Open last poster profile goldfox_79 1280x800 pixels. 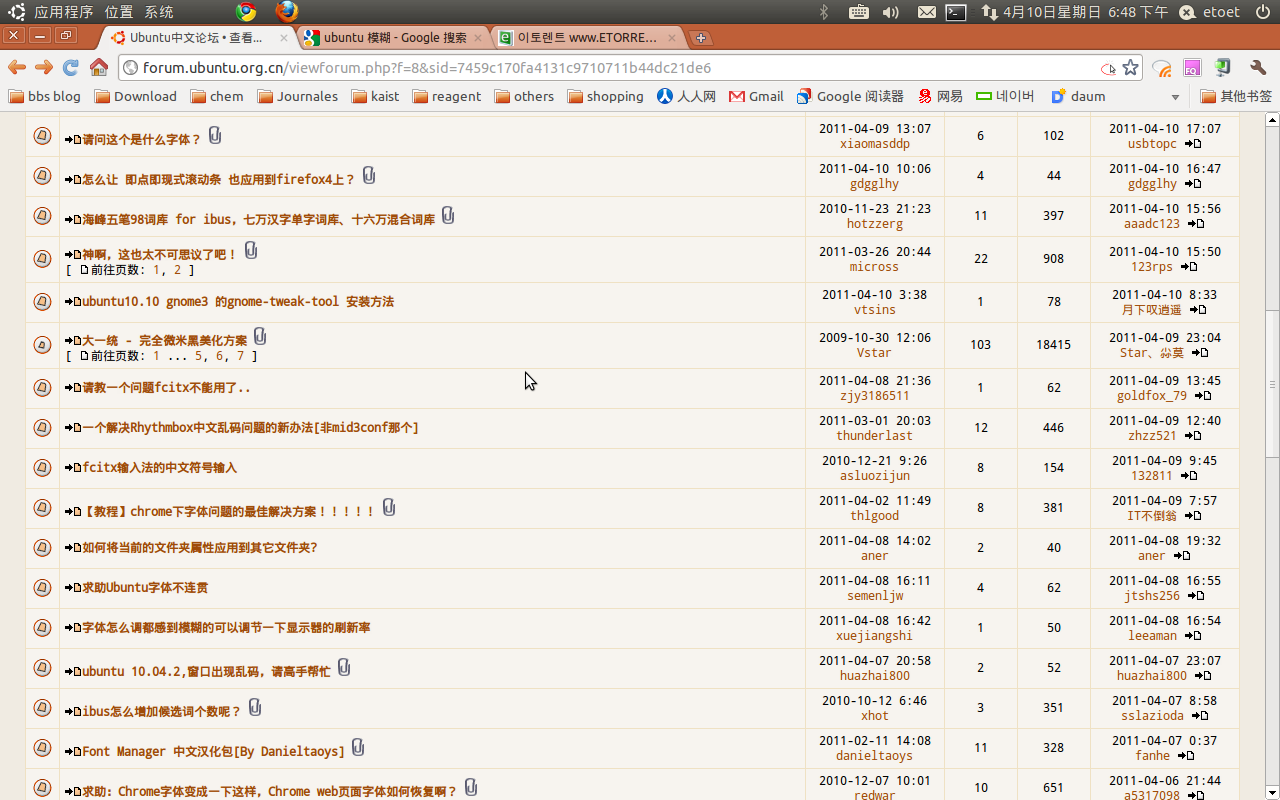[x=1152, y=396]
